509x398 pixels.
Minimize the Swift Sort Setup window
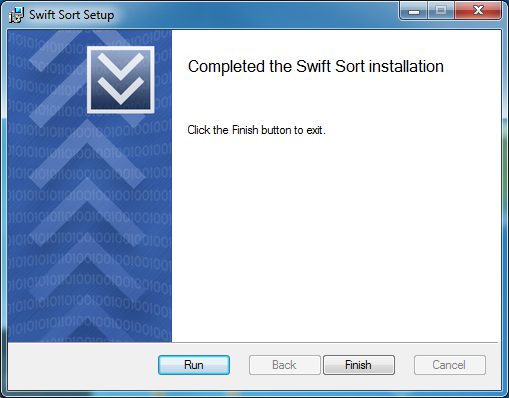[414, 11]
